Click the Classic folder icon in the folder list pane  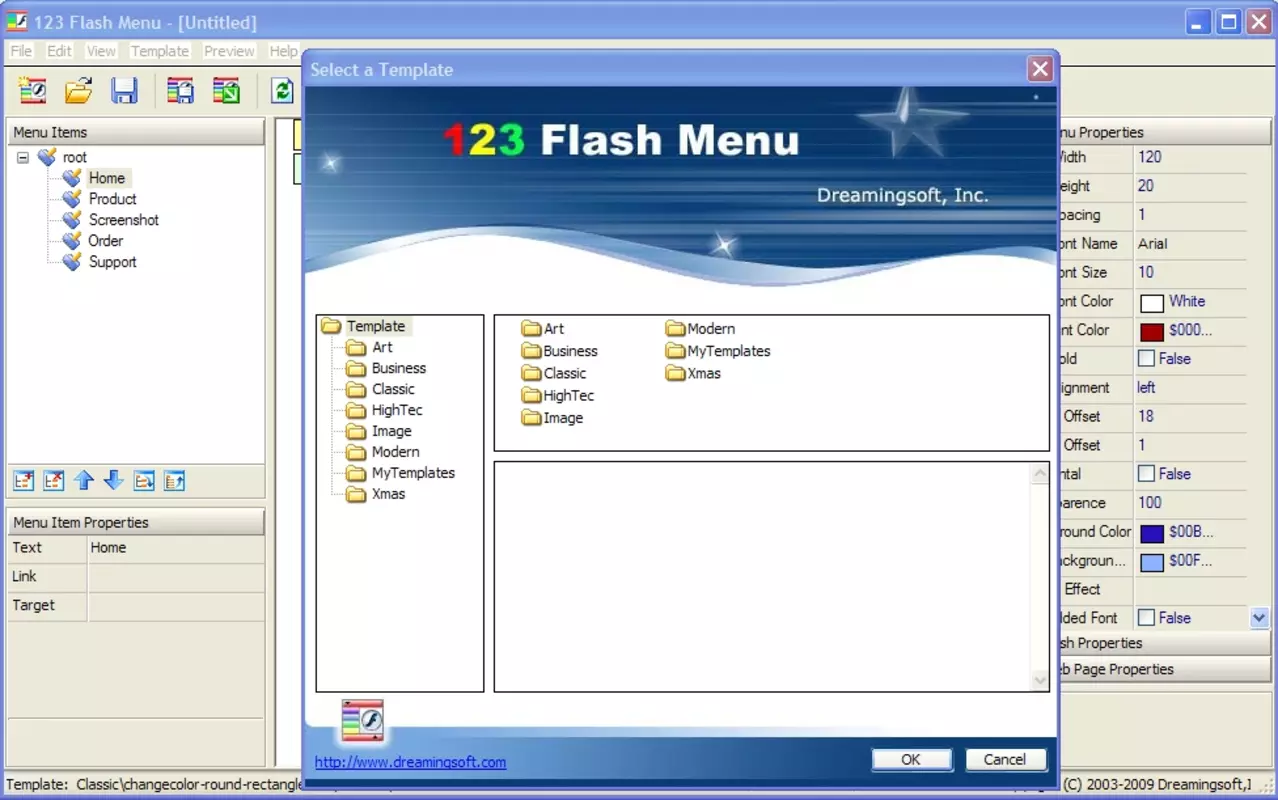click(x=531, y=373)
